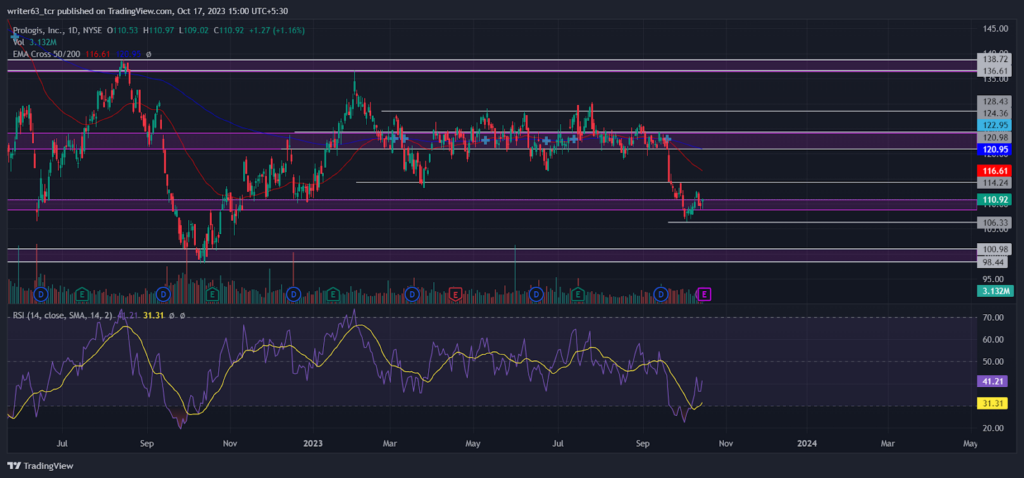The height and width of the screenshot is (478, 1024).
Task: Click the purple 41.21 RSI value label
Action: (994, 381)
